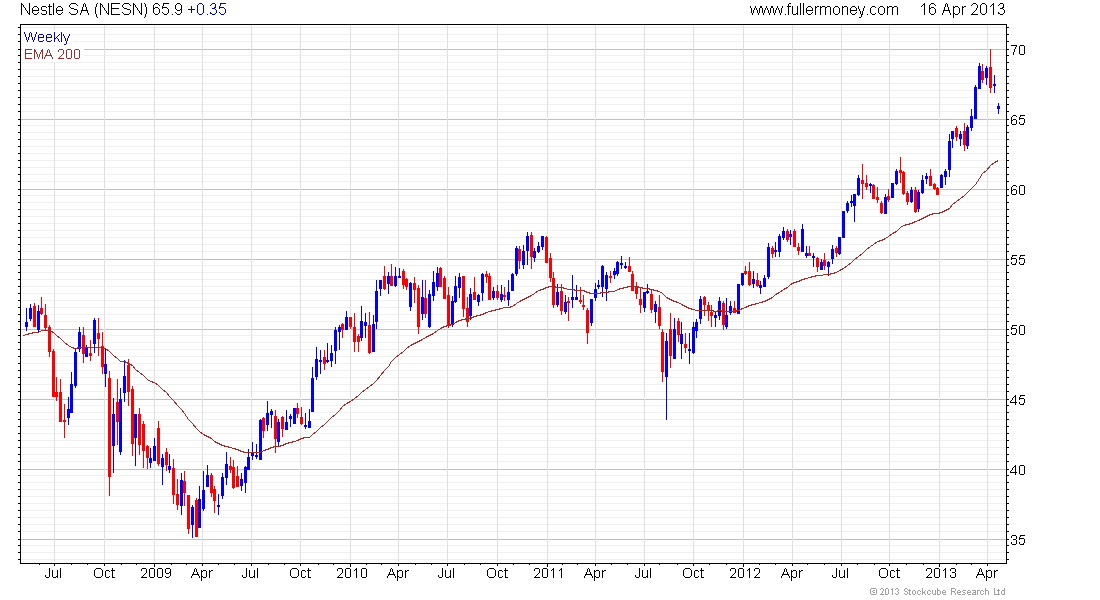Click the long-wick candle spiking to 44 in 2011
This screenshot has width=1100, height=600.
tap(666, 377)
